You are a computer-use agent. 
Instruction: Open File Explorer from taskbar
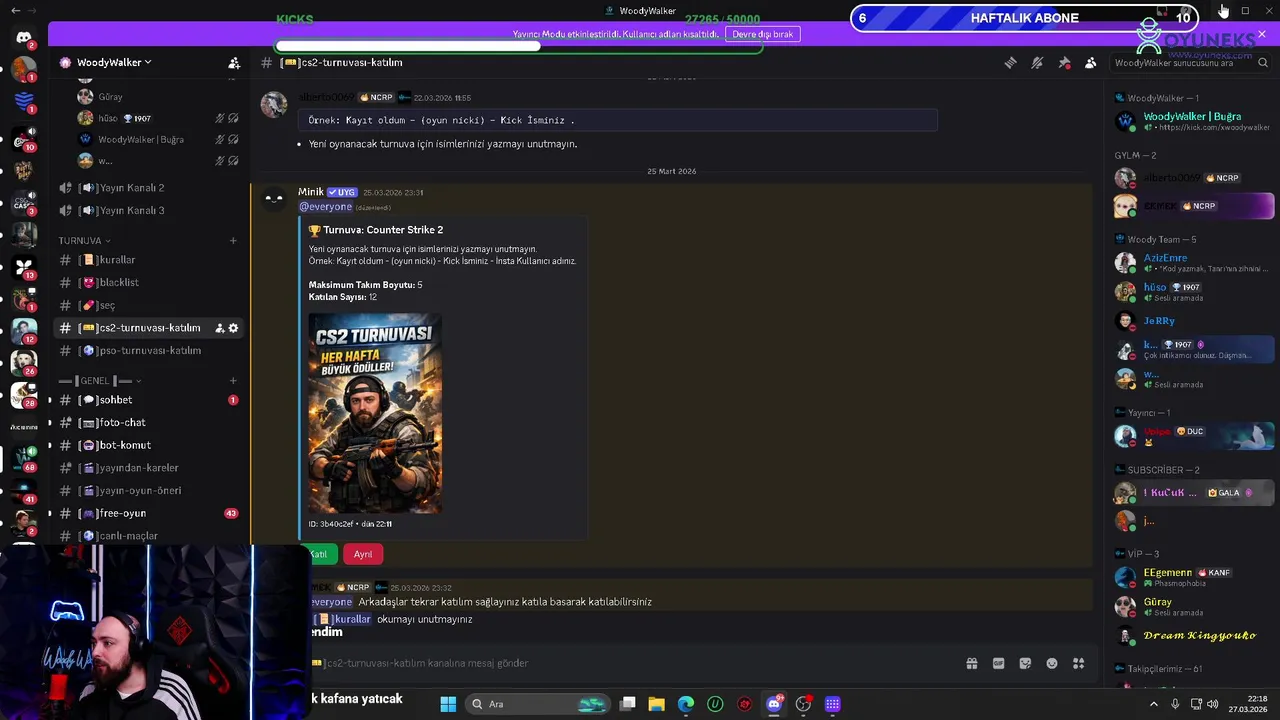click(x=657, y=704)
